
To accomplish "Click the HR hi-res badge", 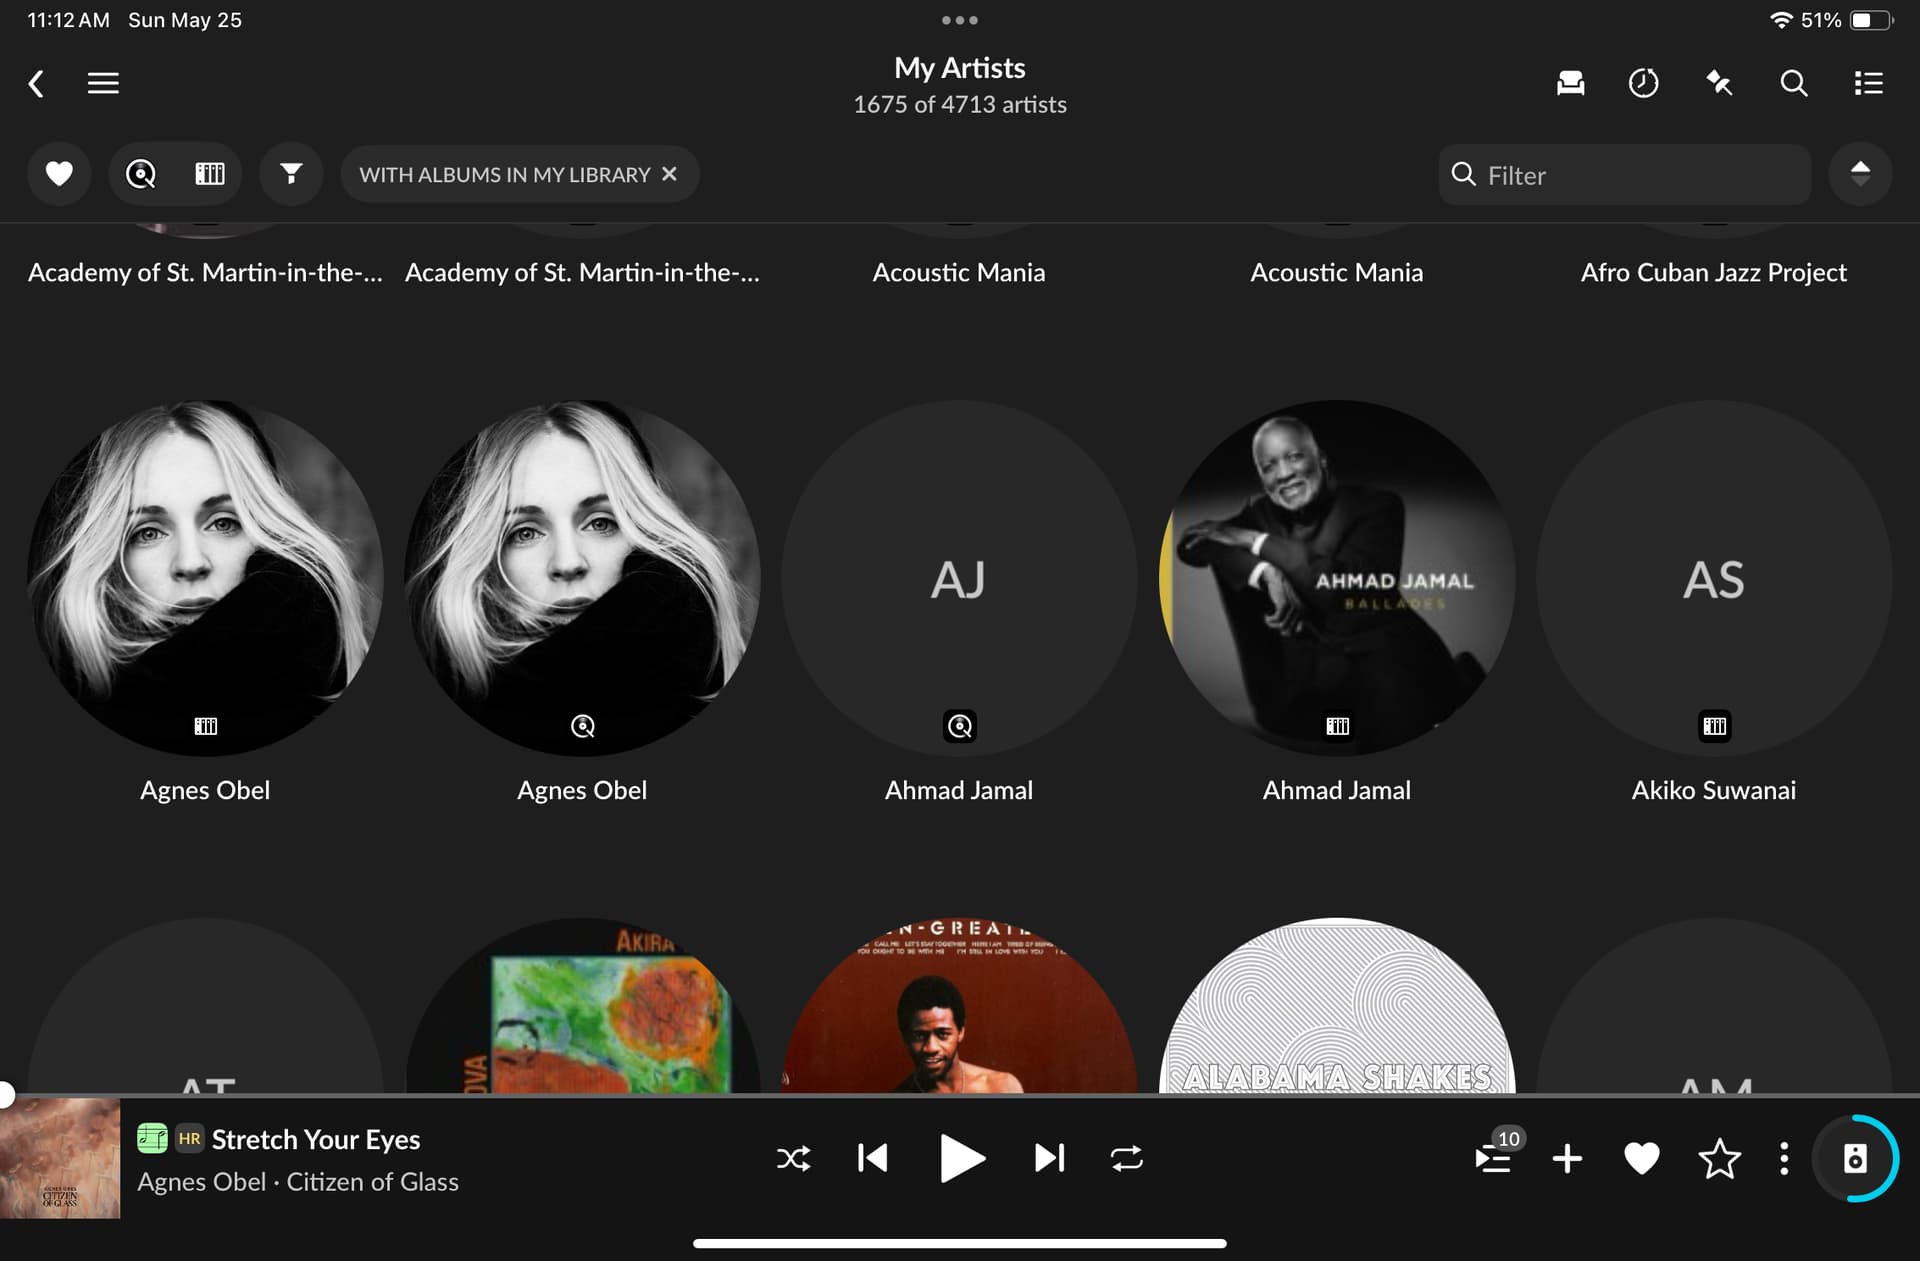I will pos(189,1138).
